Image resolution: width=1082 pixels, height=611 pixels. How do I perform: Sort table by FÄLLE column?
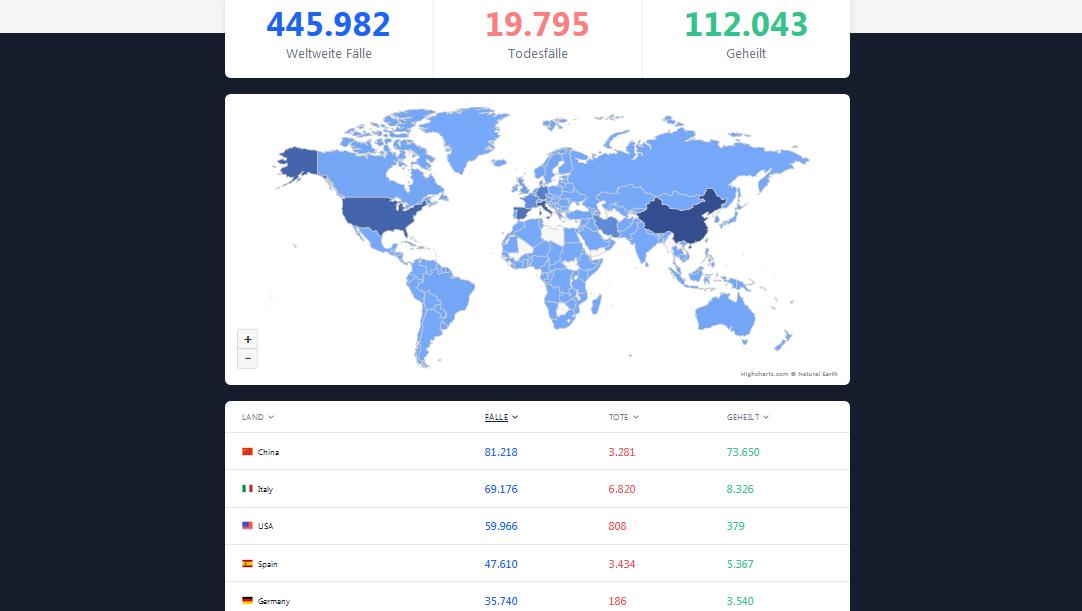(502, 417)
